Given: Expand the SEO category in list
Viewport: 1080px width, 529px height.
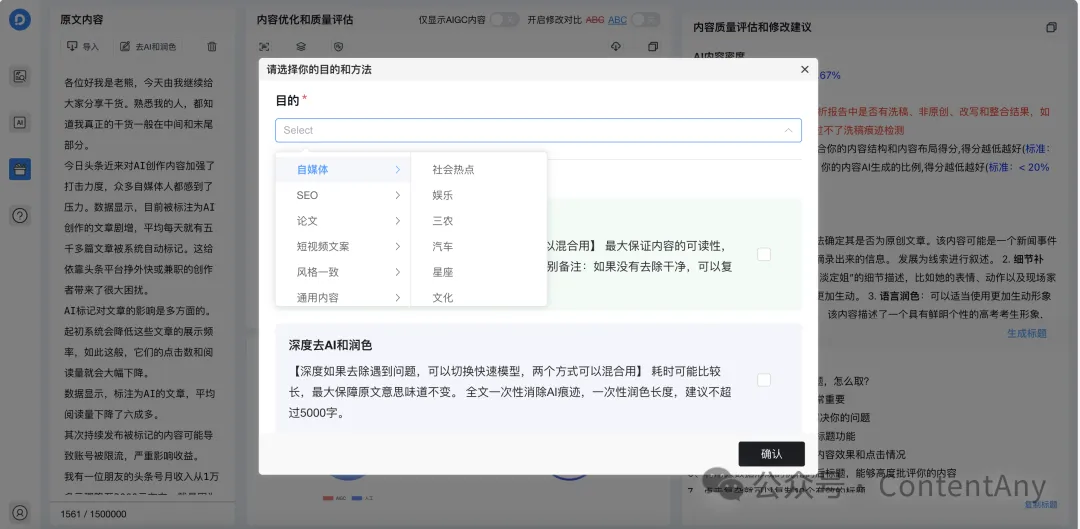Looking at the screenshot, I should (x=342, y=195).
